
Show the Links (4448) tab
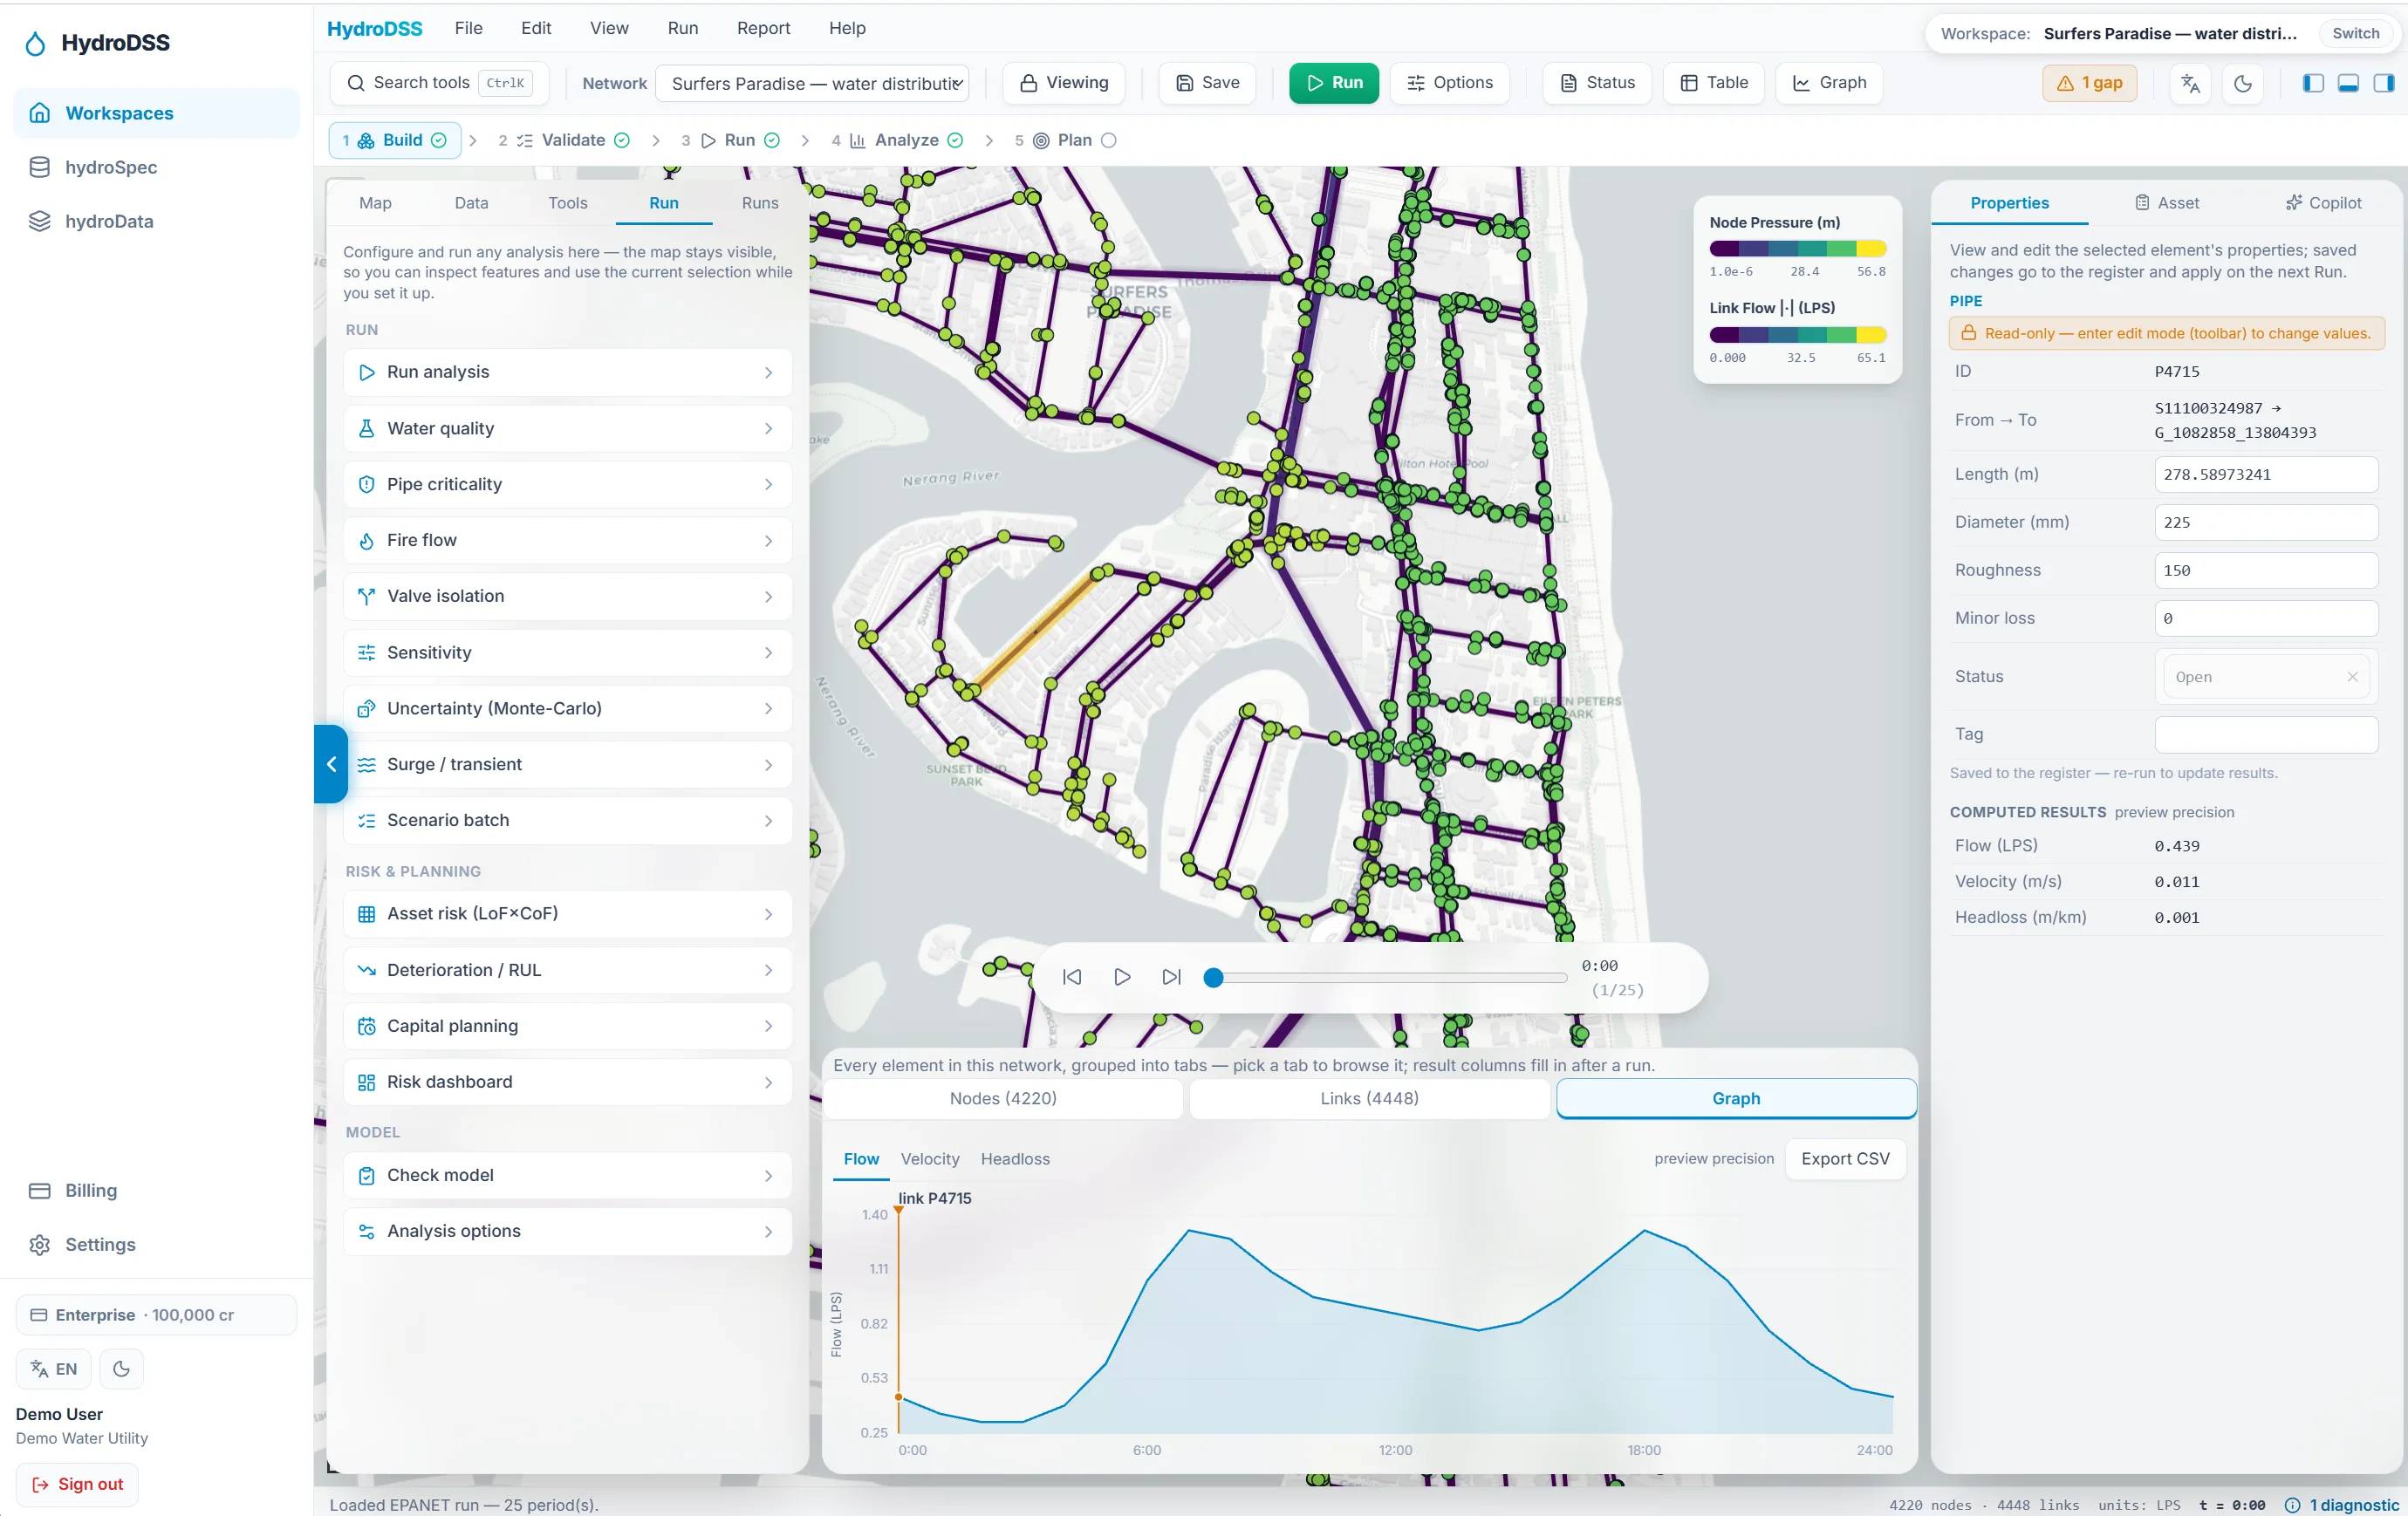pyautogui.click(x=1369, y=1098)
